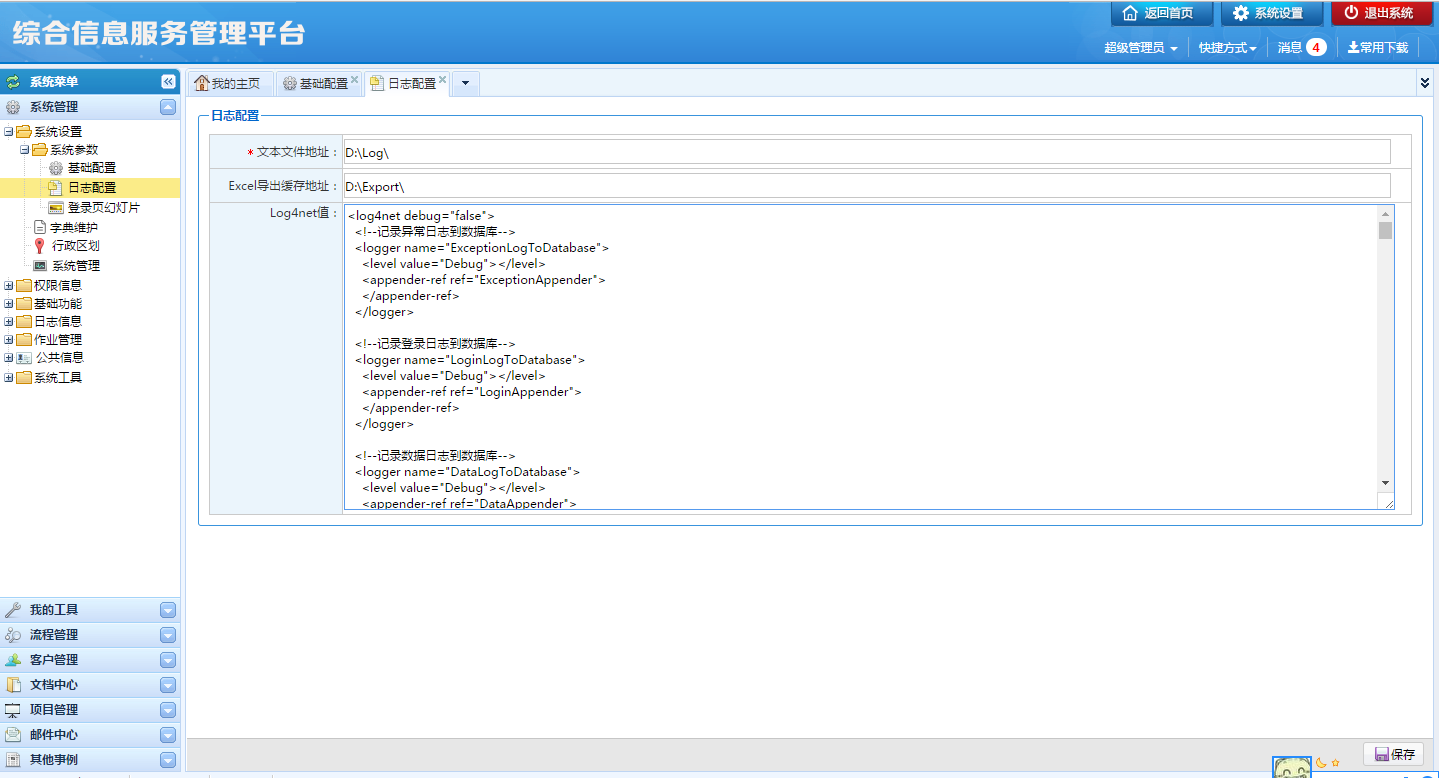The width and height of the screenshot is (1439, 778).
Task: Open 消息 notifications with 4 badge
Action: click(1302, 47)
